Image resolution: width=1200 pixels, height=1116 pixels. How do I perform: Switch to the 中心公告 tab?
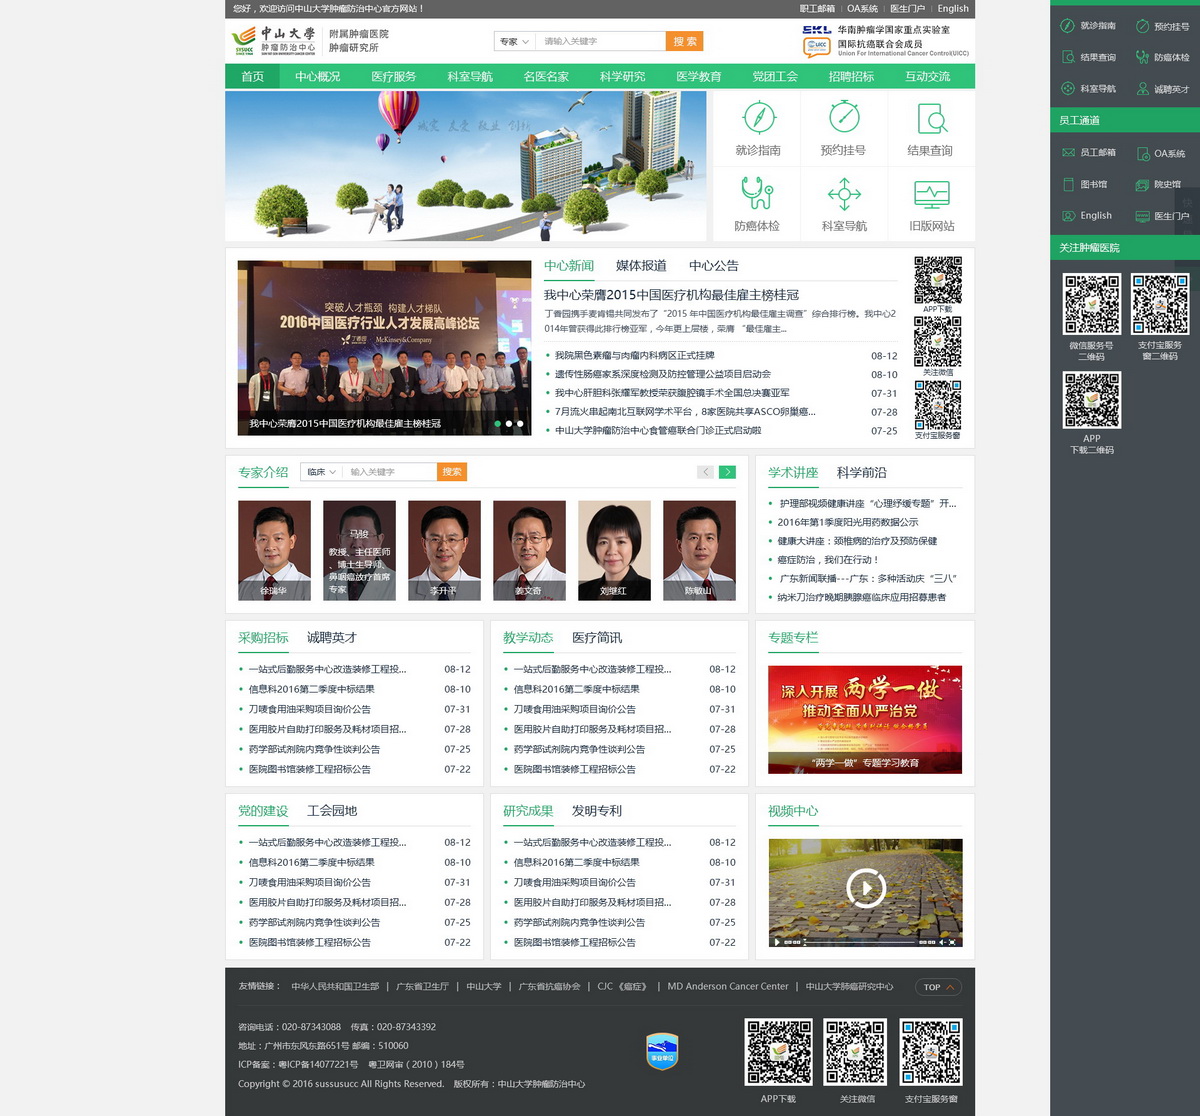[x=714, y=266]
